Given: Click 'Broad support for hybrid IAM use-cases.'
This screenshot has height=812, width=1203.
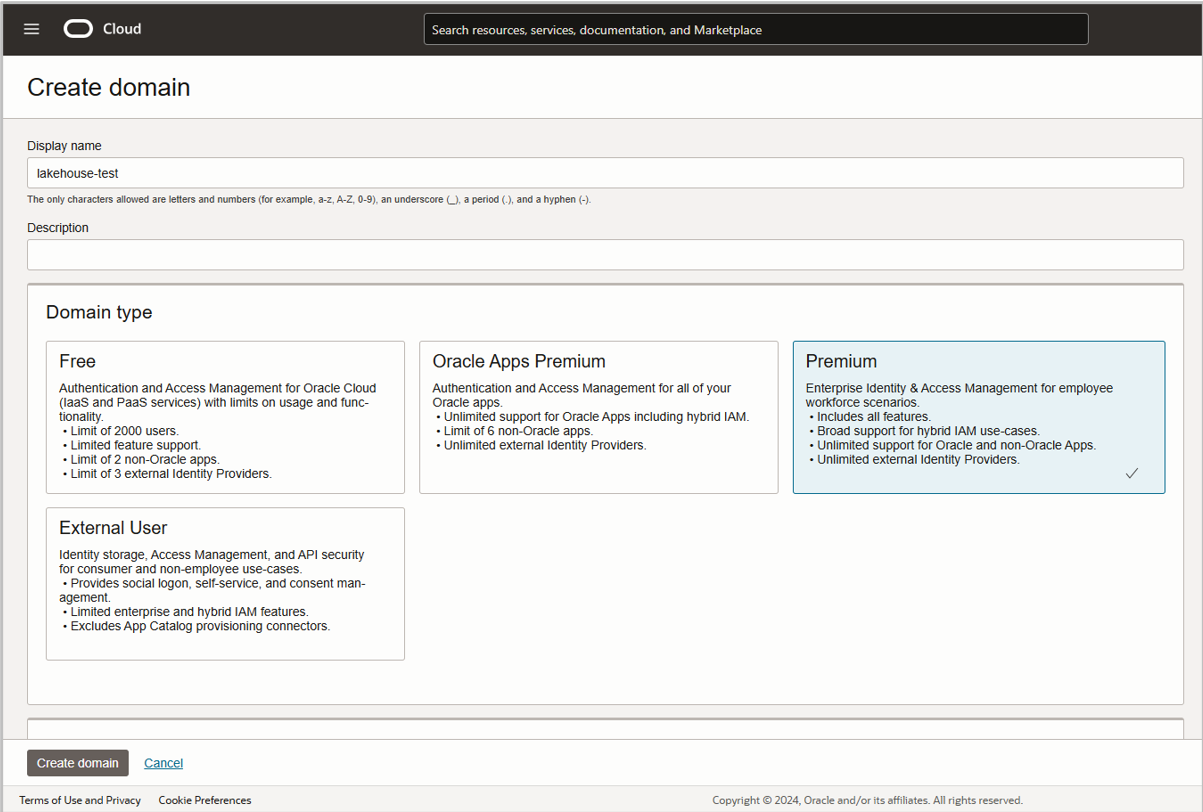Looking at the screenshot, I should (x=928, y=431).
